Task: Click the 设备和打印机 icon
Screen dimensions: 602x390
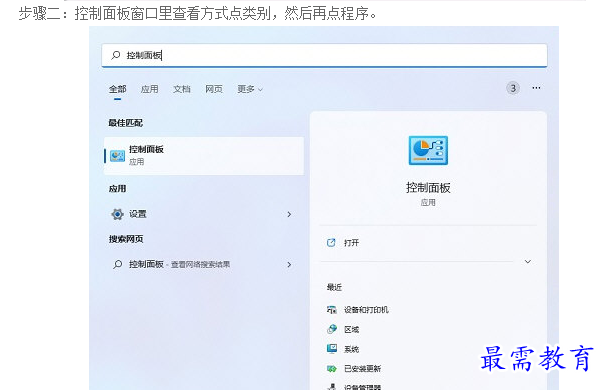Action: 331,309
